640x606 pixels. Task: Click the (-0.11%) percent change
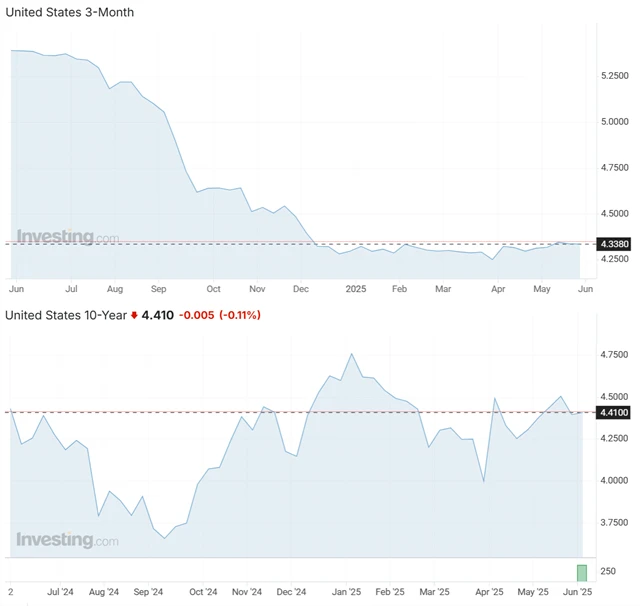click(240, 315)
